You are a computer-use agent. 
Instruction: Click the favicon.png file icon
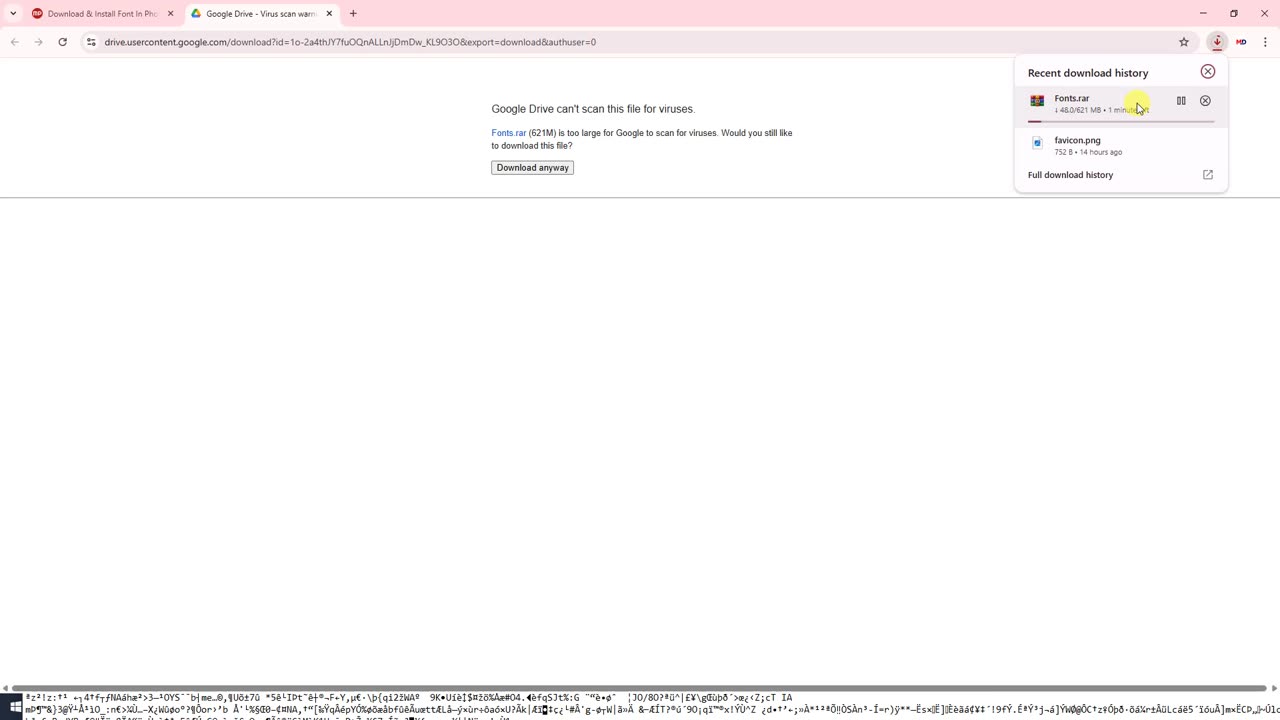pyautogui.click(x=1037, y=143)
